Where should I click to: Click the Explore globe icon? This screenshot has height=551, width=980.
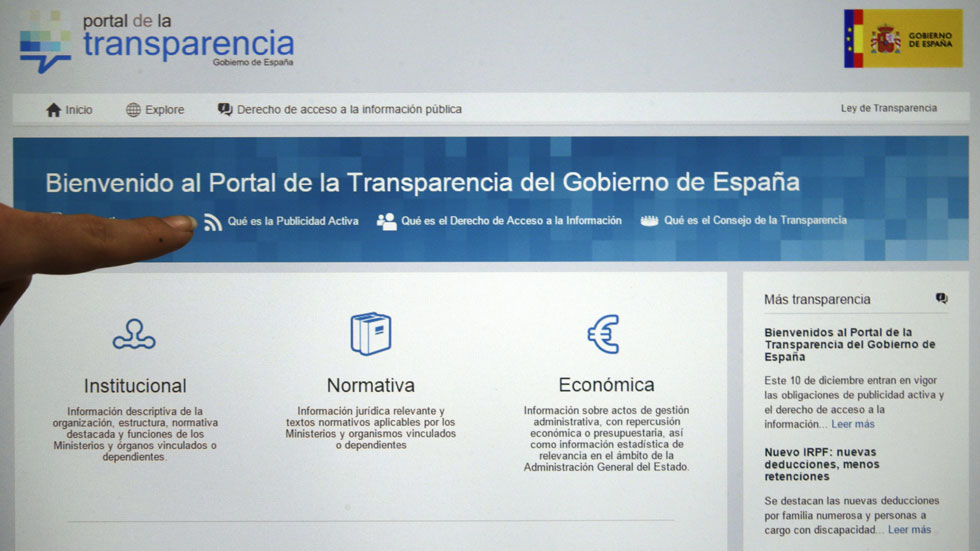[x=133, y=110]
